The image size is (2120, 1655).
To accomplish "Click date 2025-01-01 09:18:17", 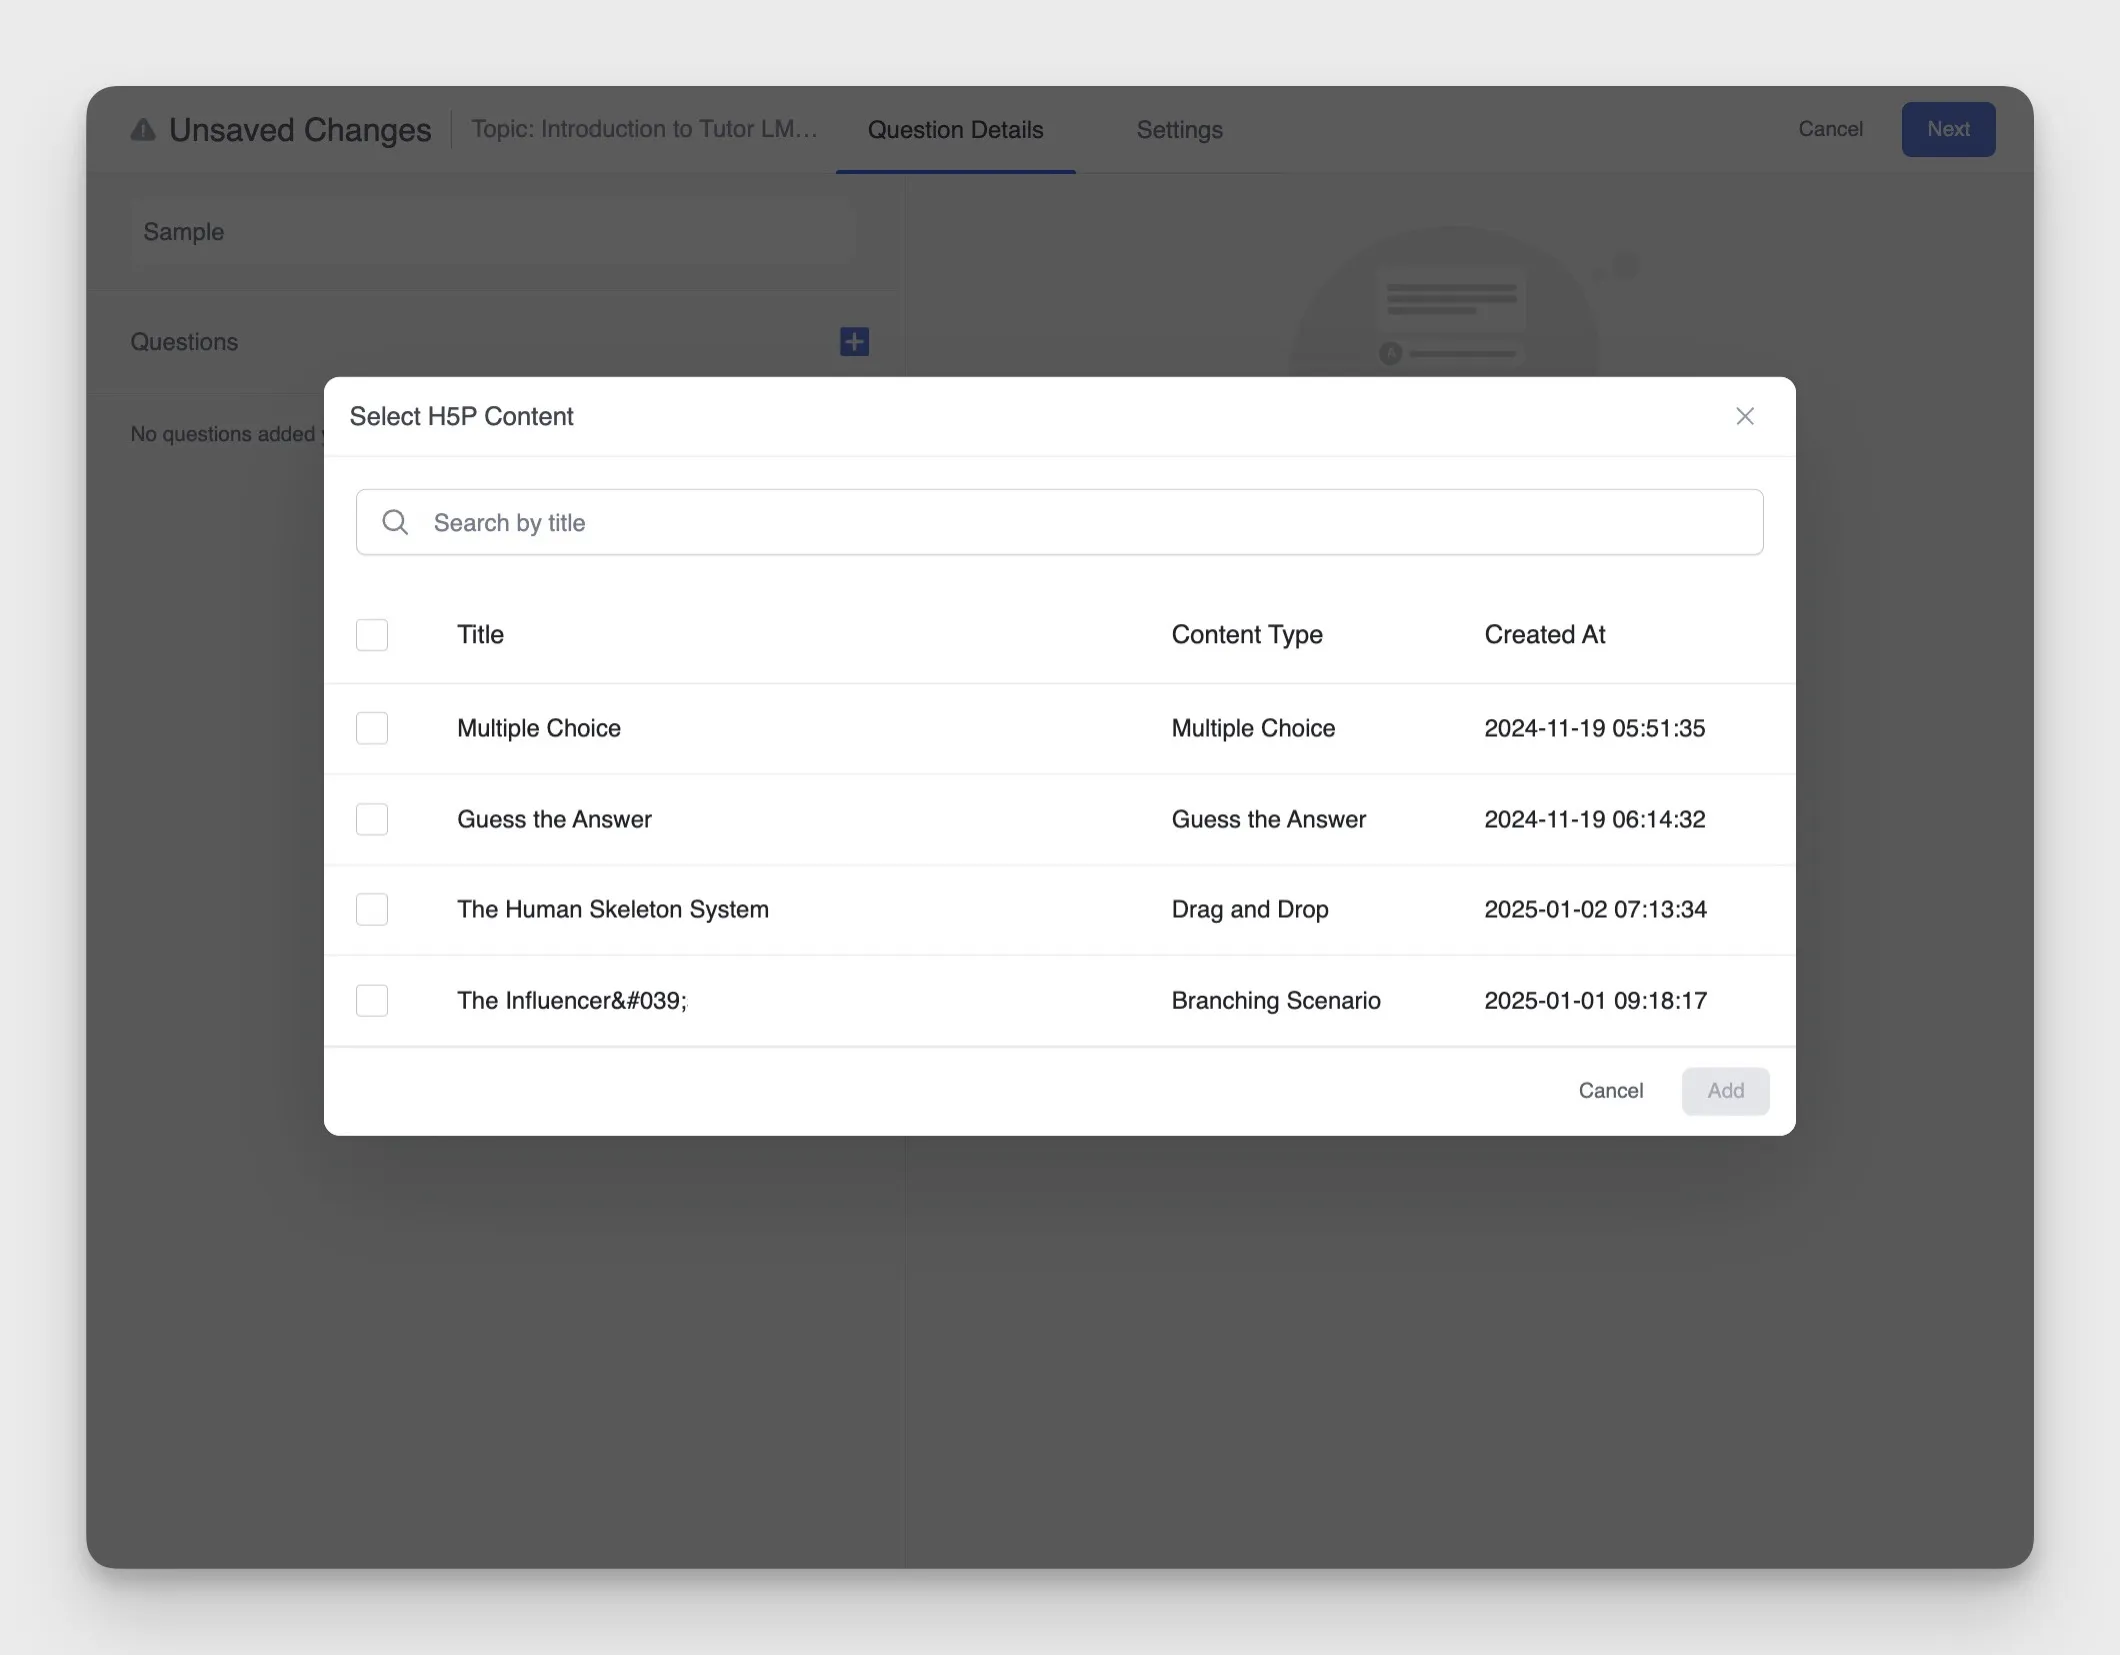I will coord(1595,1000).
